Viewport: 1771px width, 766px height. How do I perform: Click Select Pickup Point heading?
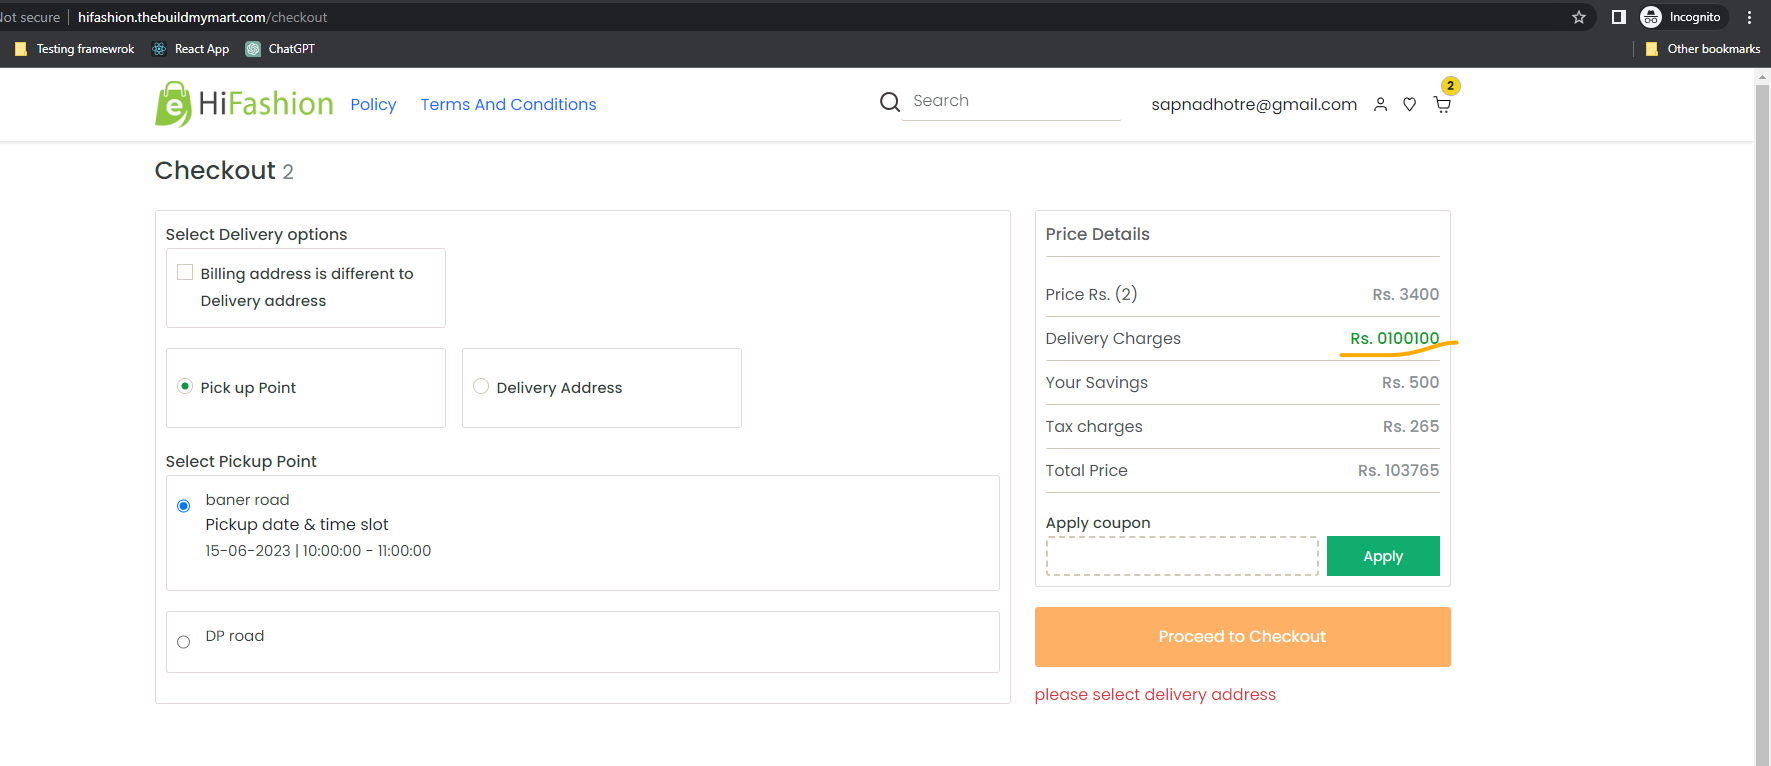241,461
